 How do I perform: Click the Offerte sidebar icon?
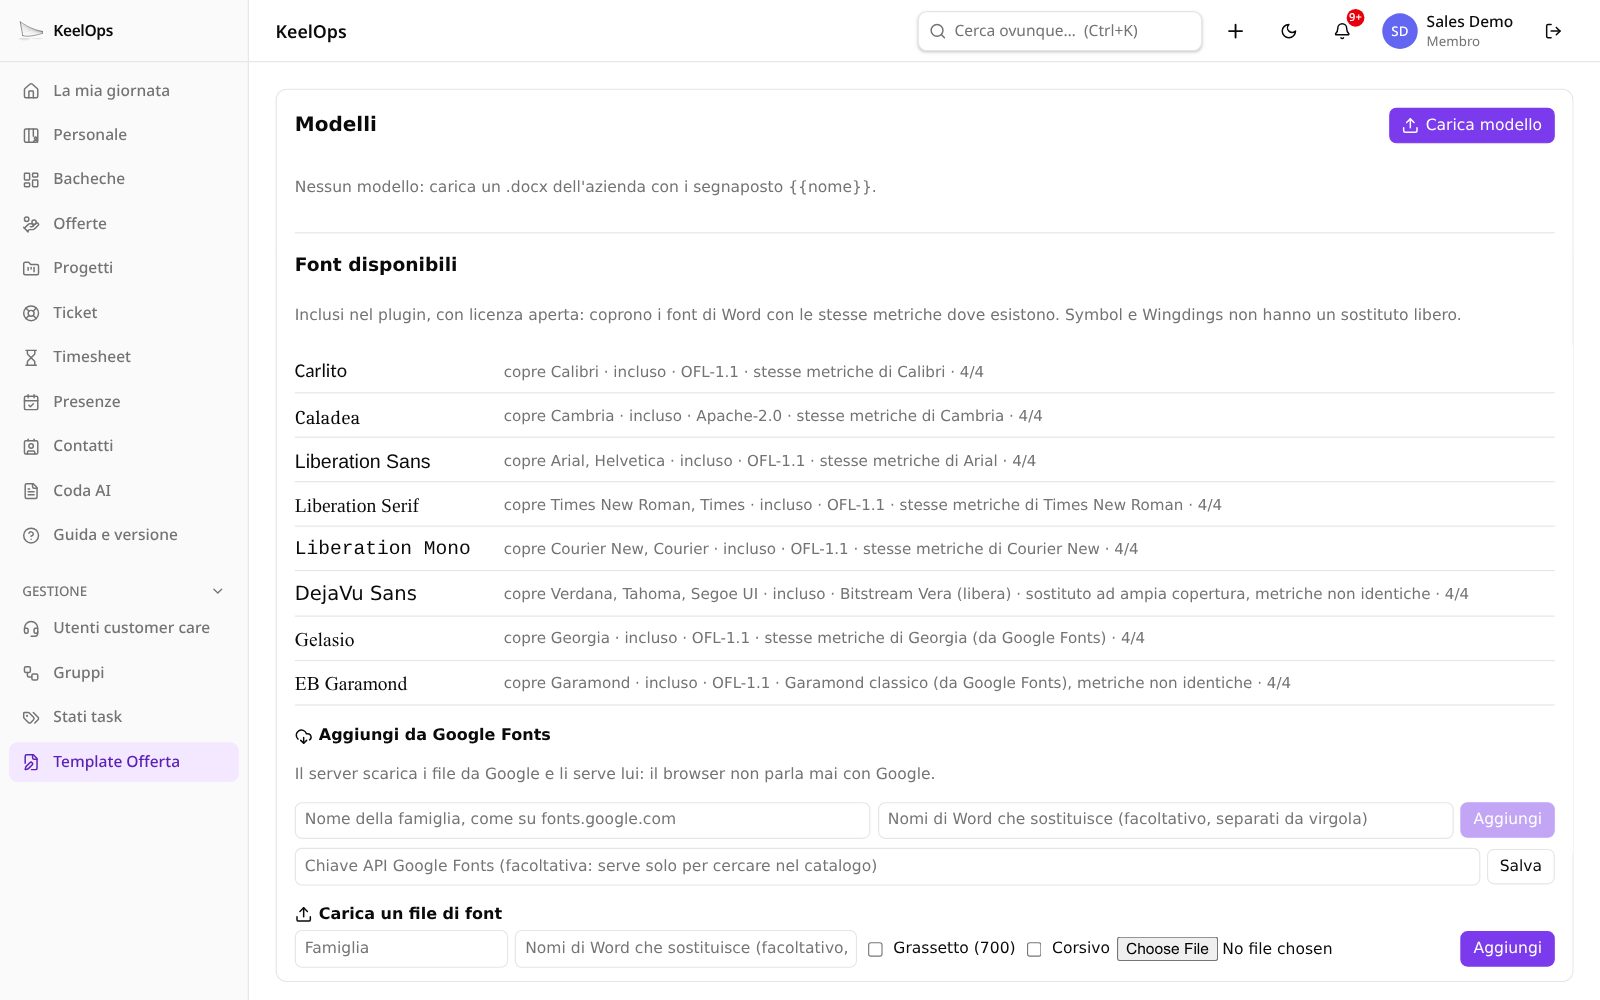coord(31,224)
